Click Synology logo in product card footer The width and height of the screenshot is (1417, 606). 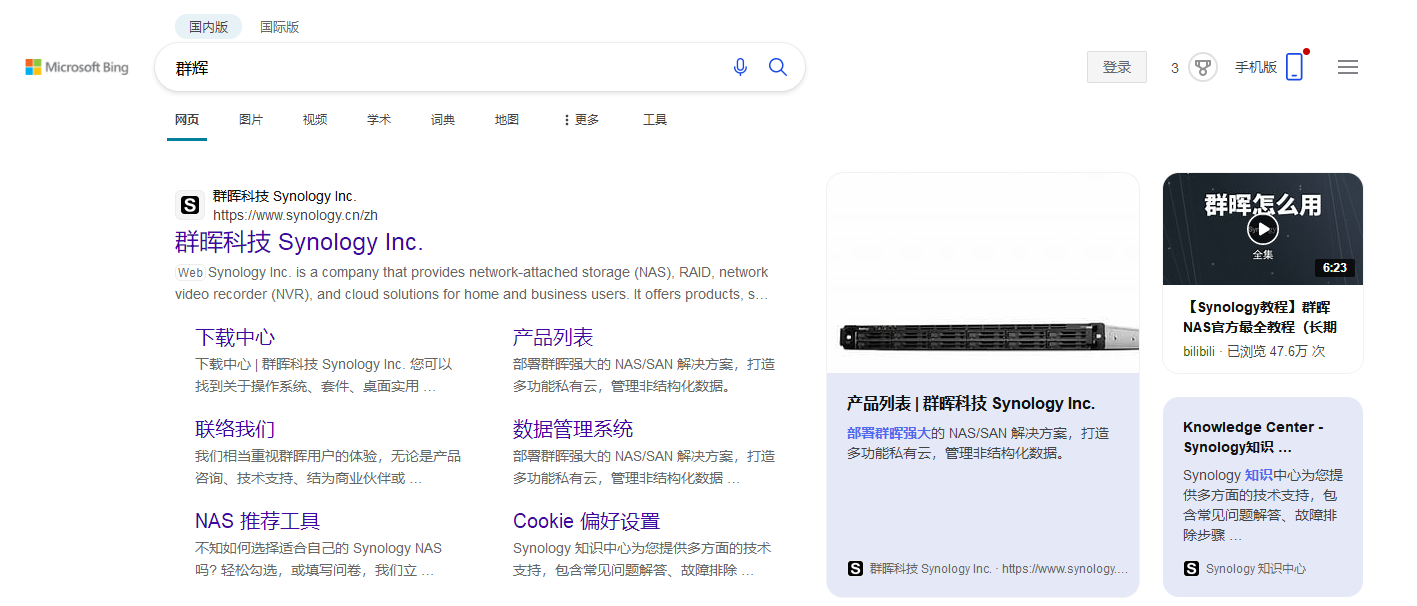855,568
